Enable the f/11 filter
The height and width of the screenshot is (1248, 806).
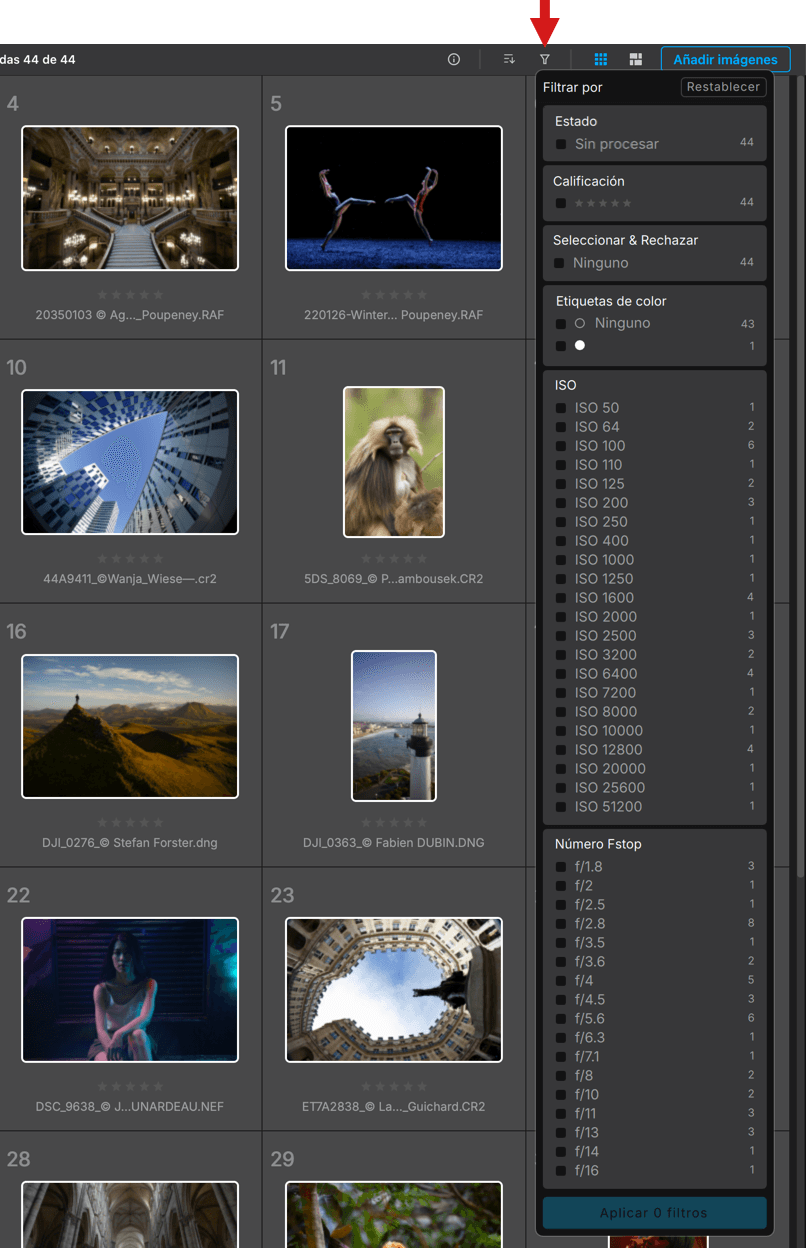(x=561, y=1114)
